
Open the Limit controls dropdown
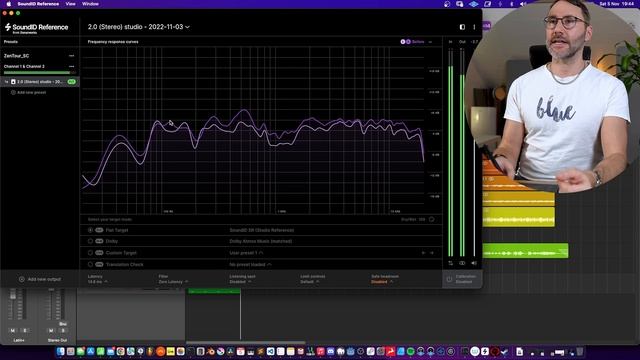pyautogui.click(x=312, y=280)
